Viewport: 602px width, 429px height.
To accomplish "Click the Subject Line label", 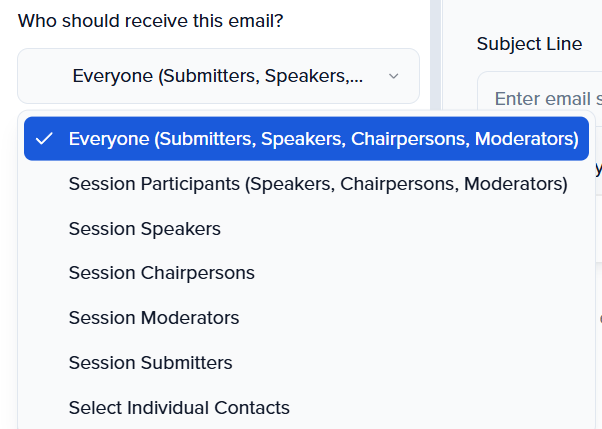I will pos(529,44).
